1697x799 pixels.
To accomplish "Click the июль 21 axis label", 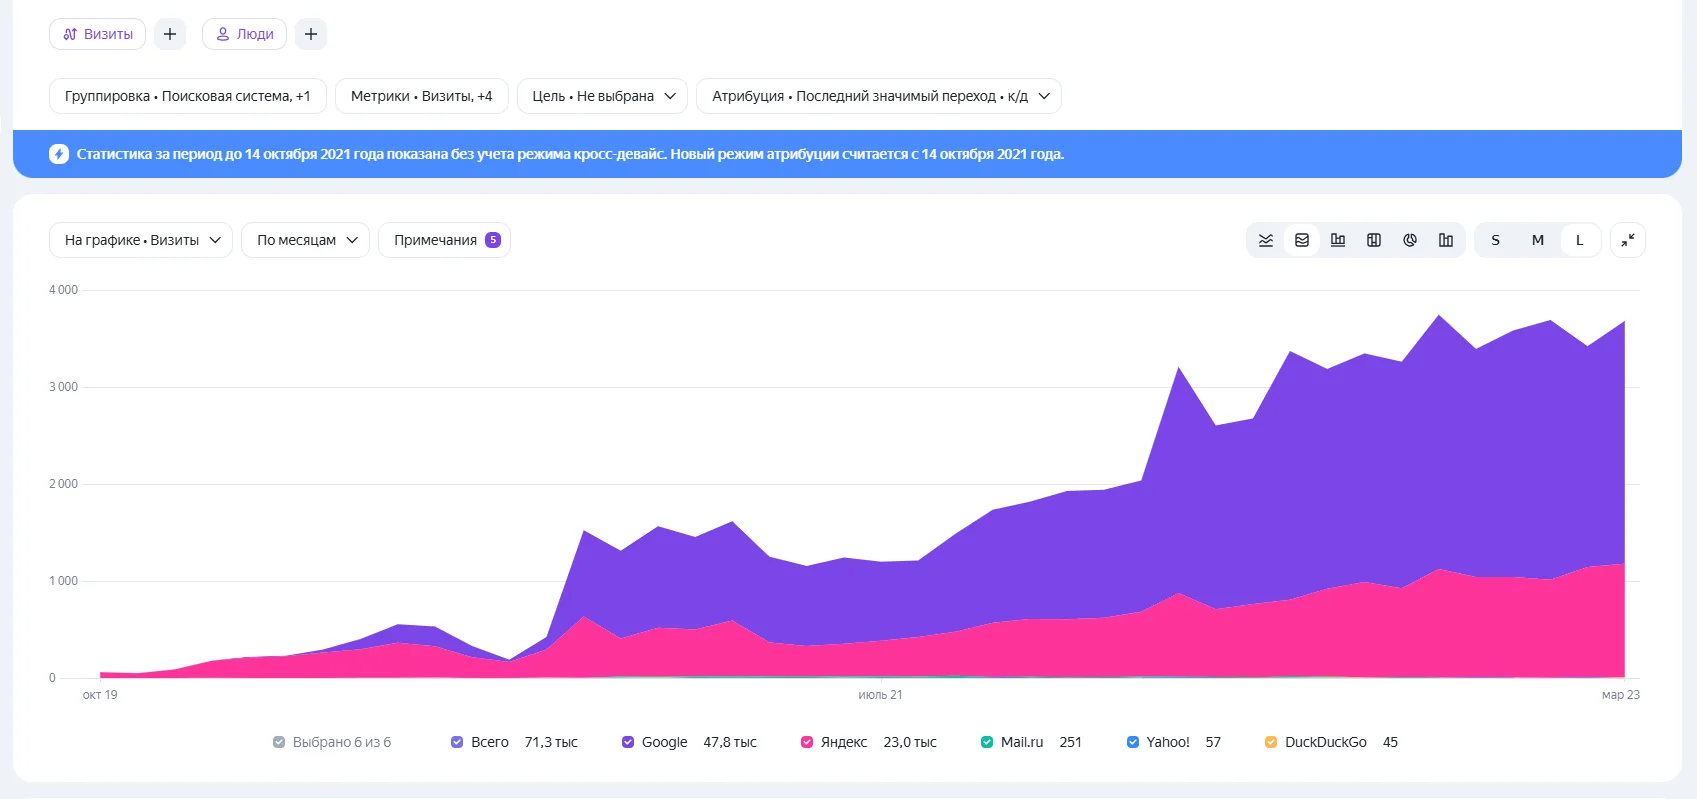I will (880, 695).
